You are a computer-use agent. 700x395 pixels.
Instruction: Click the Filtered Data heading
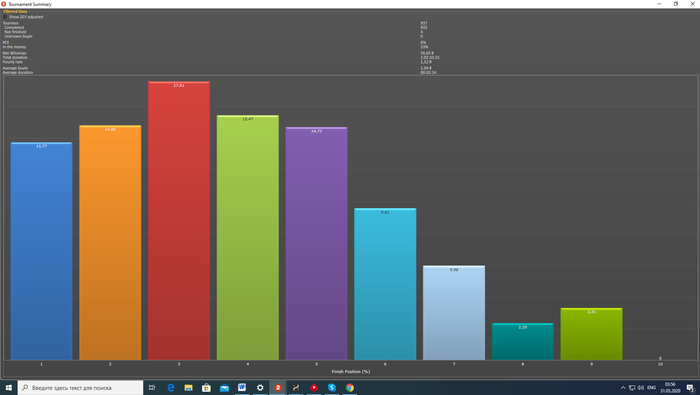click(x=15, y=12)
